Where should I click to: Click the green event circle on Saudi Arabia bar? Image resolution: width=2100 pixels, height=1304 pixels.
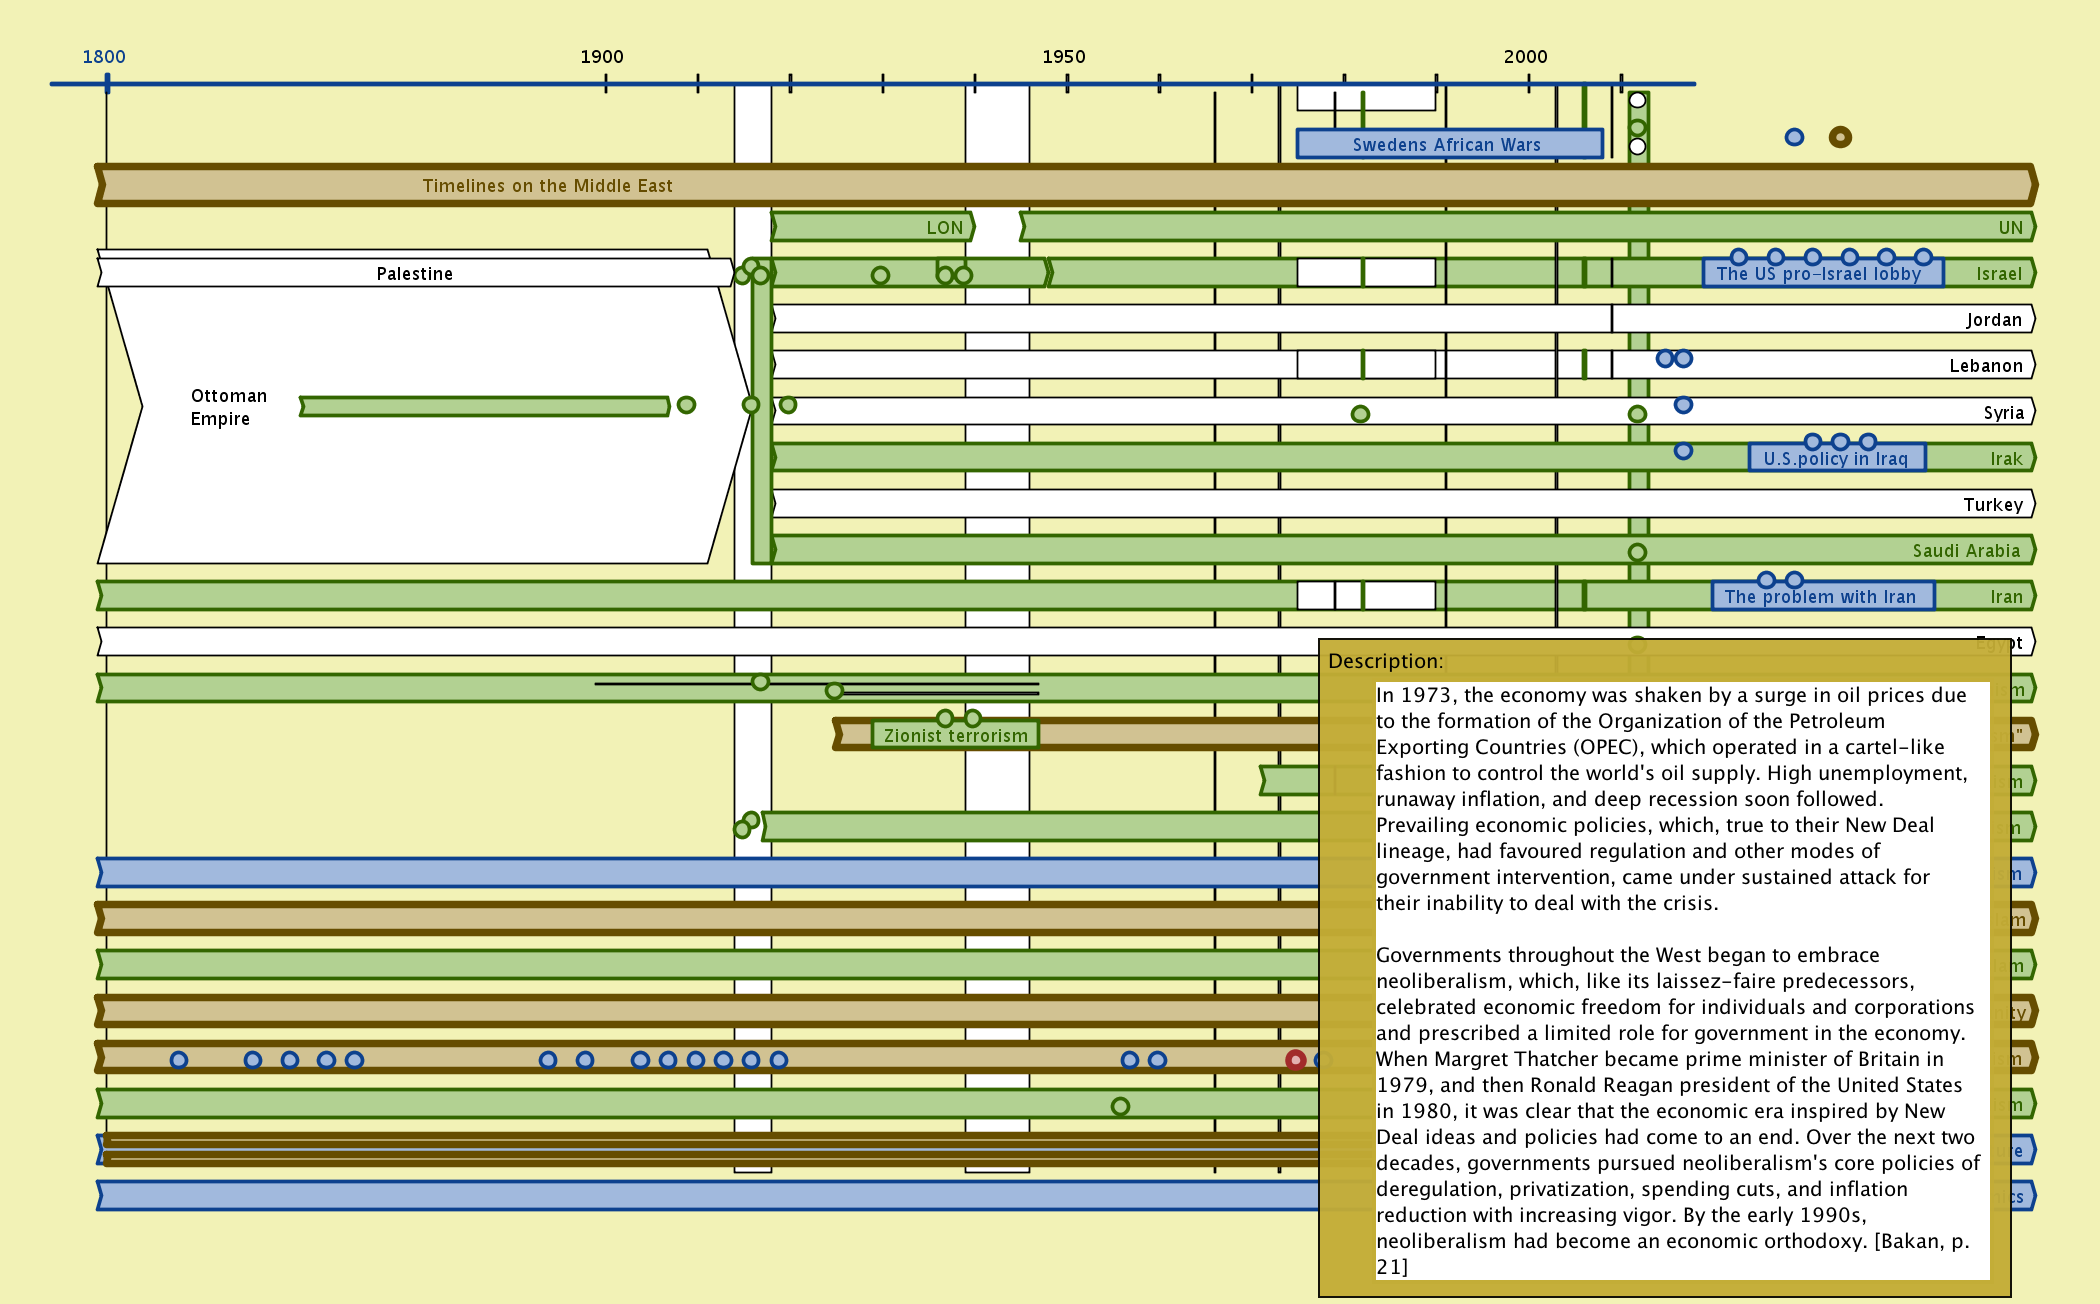[1637, 552]
